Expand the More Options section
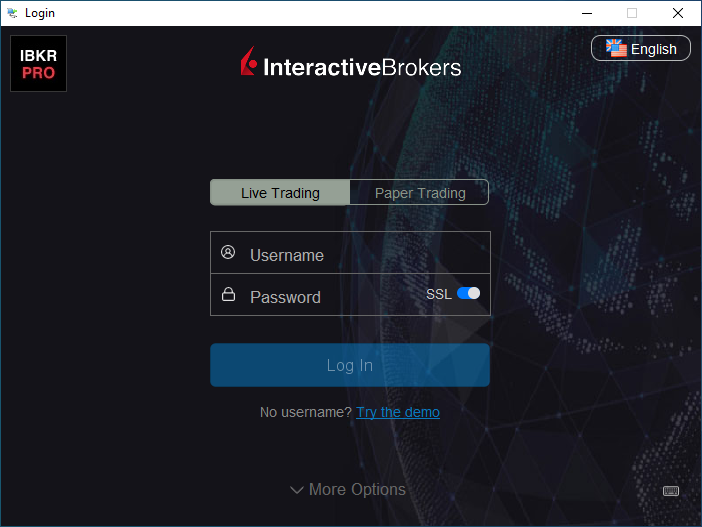 coord(348,489)
